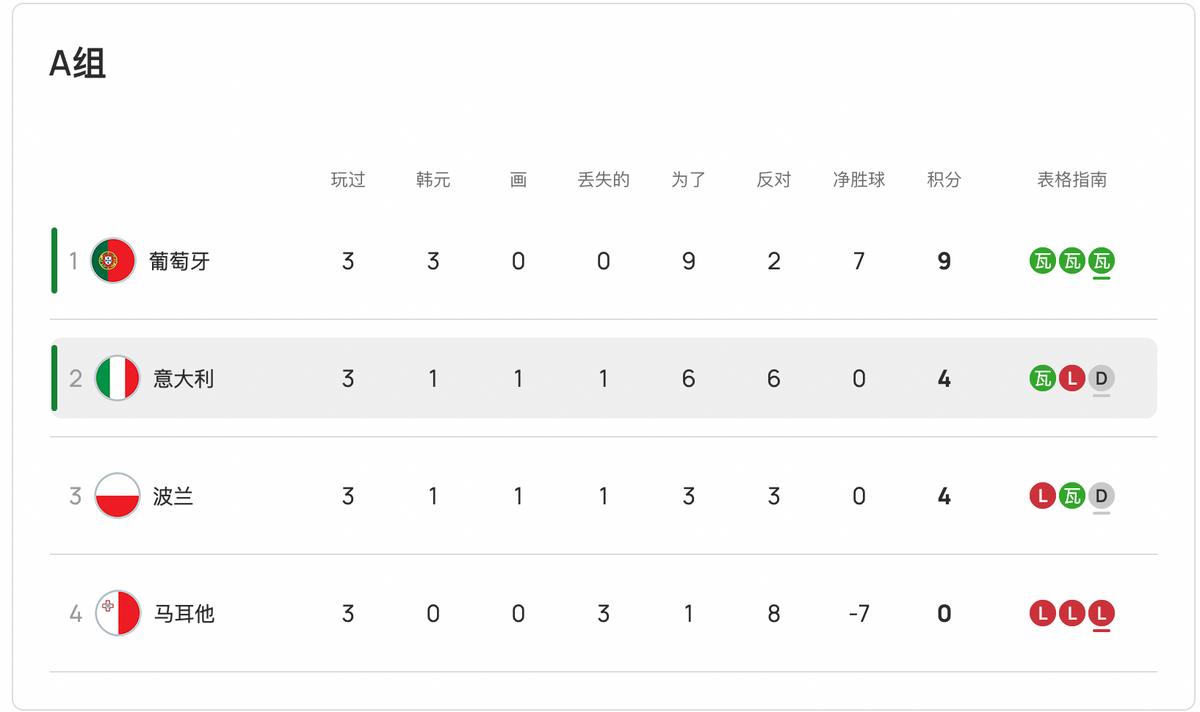Image resolution: width=1200 pixels, height=712 pixels.
Task: Open the 意大利 team link
Action: (184, 379)
